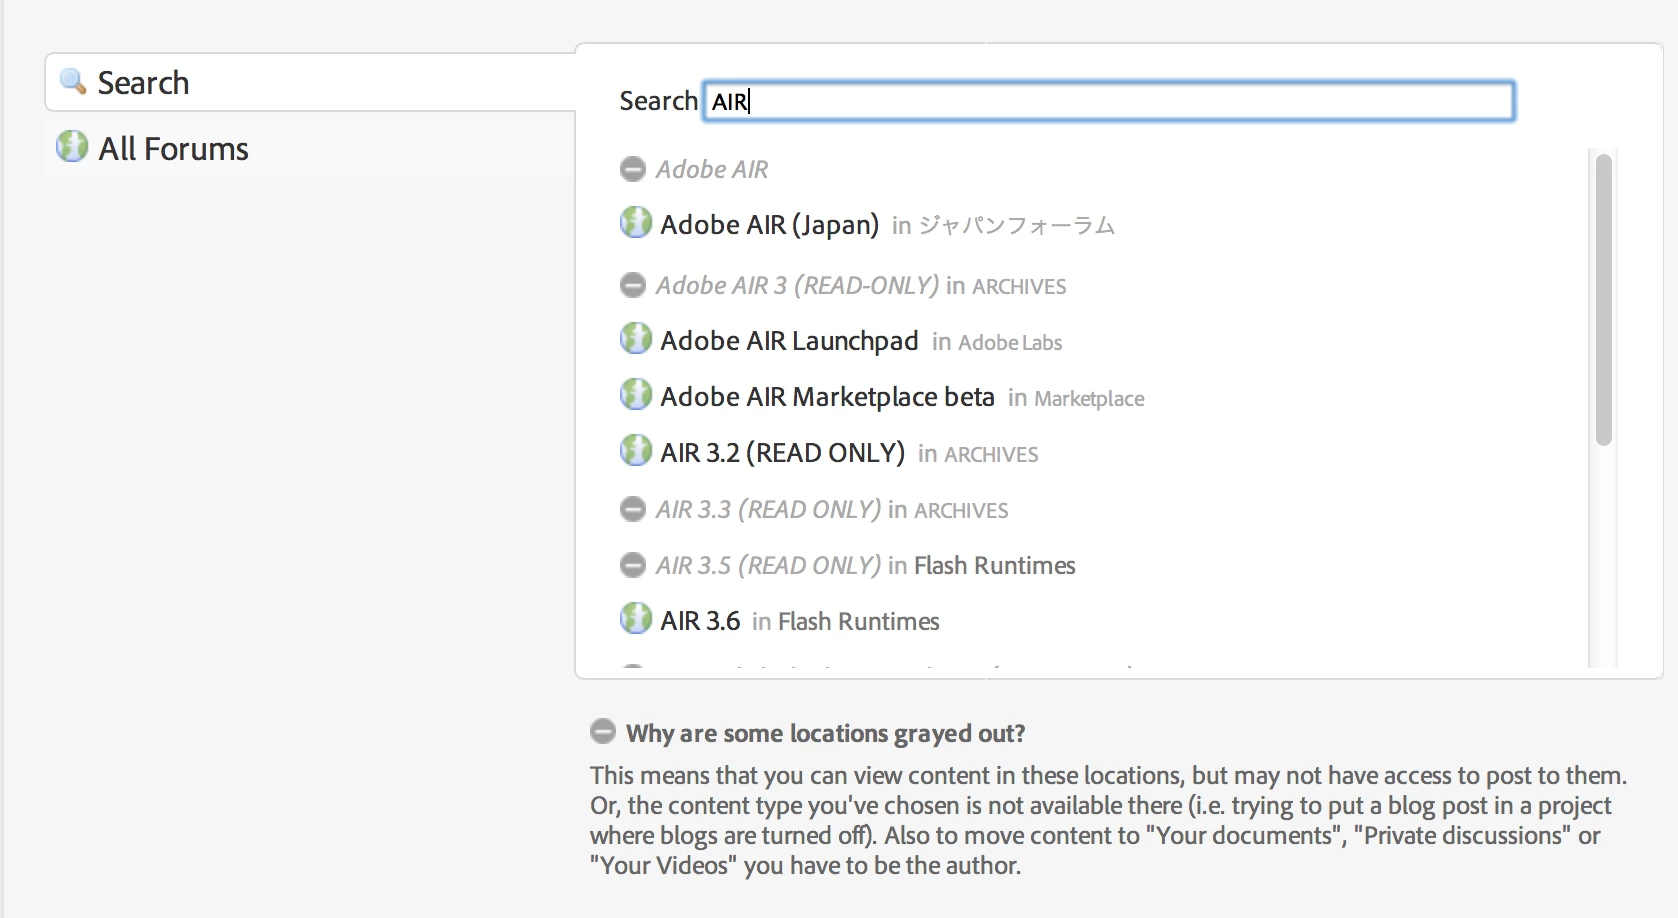The height and width of the screenshot is (918, 1678).
Task: Click Flash Runtimes label next to AIR 3.6
Action: point(859,621)
